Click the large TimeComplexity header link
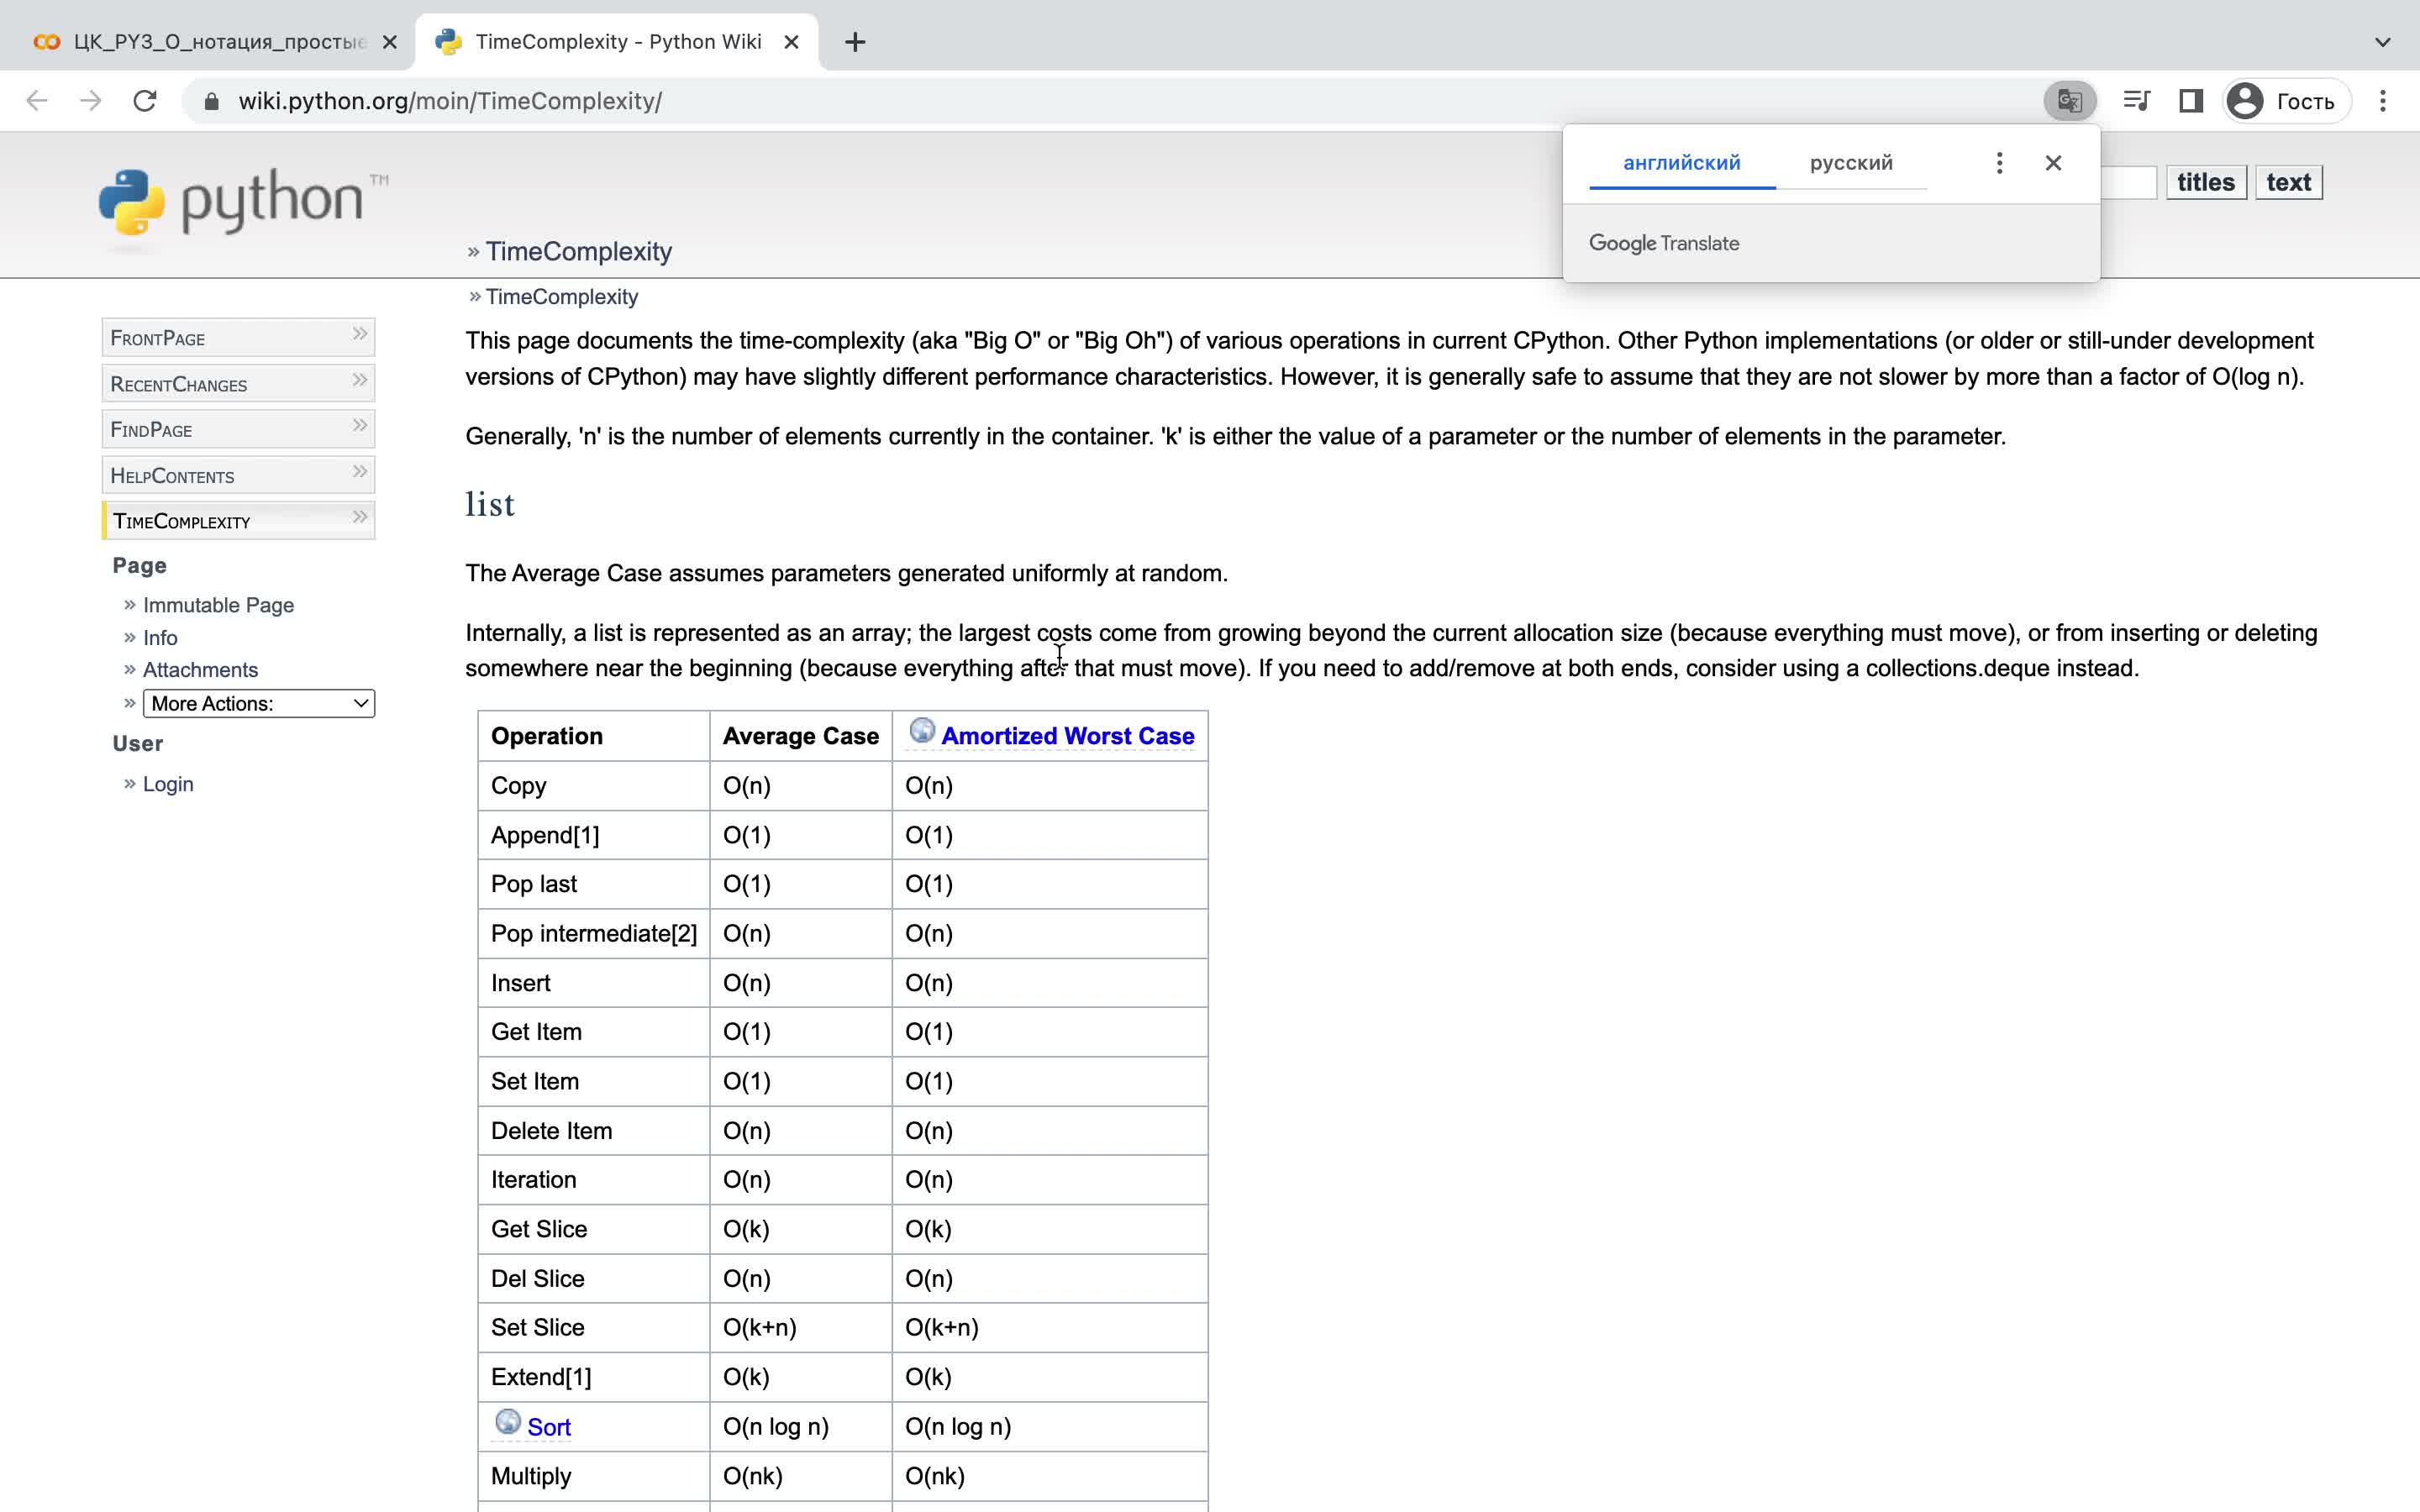The image size is (2420, 1512). [578, 252]
